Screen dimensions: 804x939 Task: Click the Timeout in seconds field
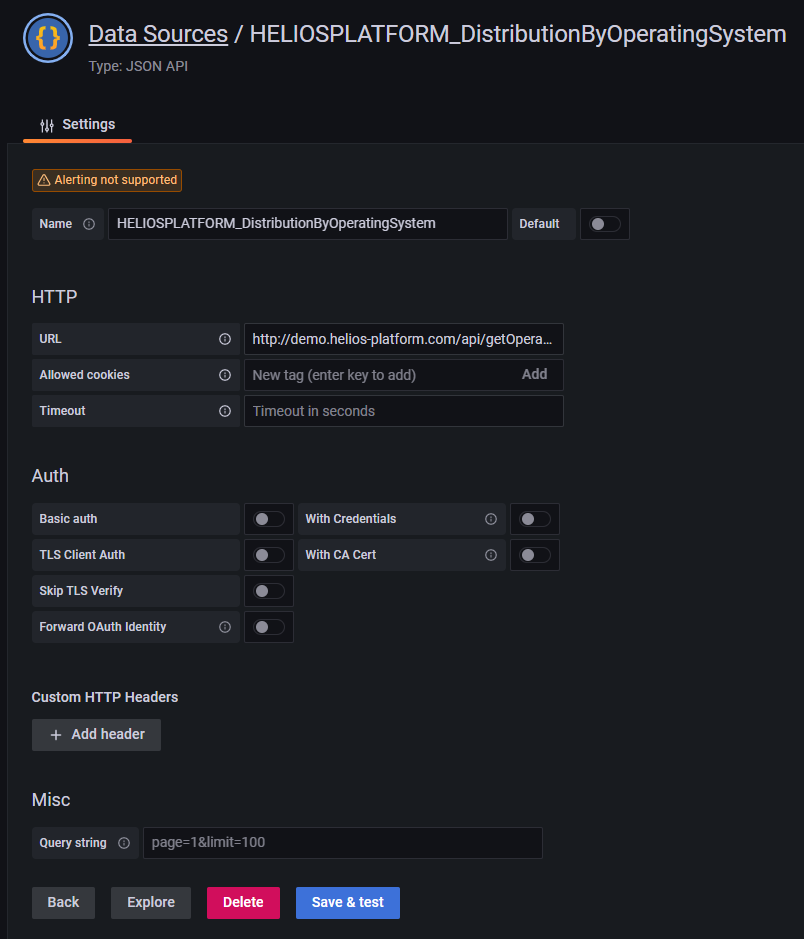(403, 411)
